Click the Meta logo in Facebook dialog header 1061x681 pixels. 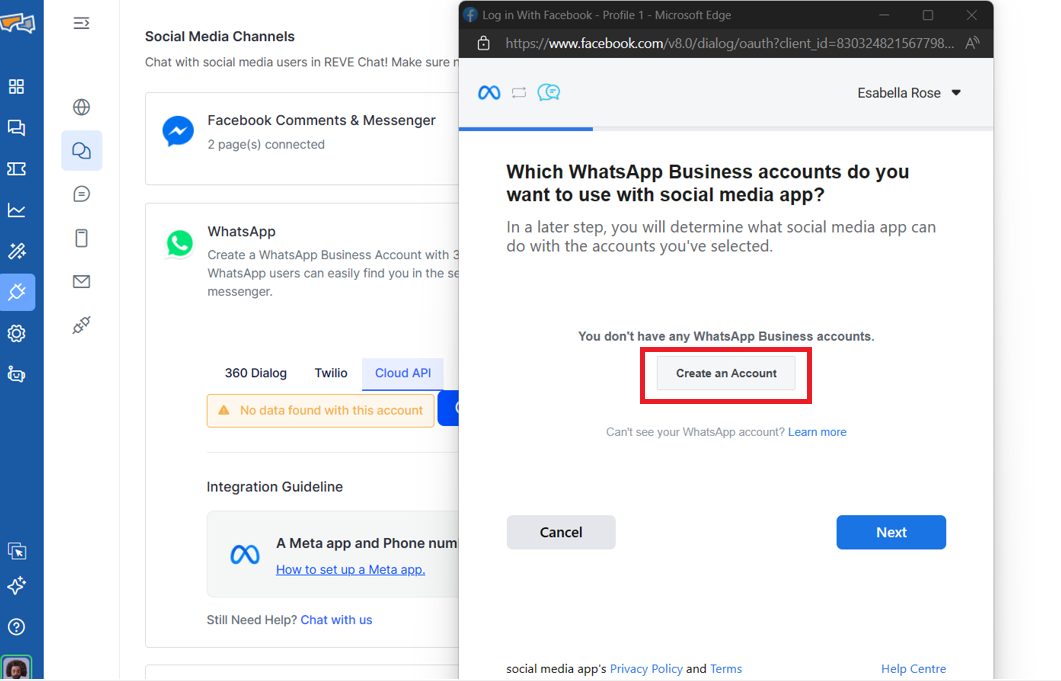coord(489,93)
